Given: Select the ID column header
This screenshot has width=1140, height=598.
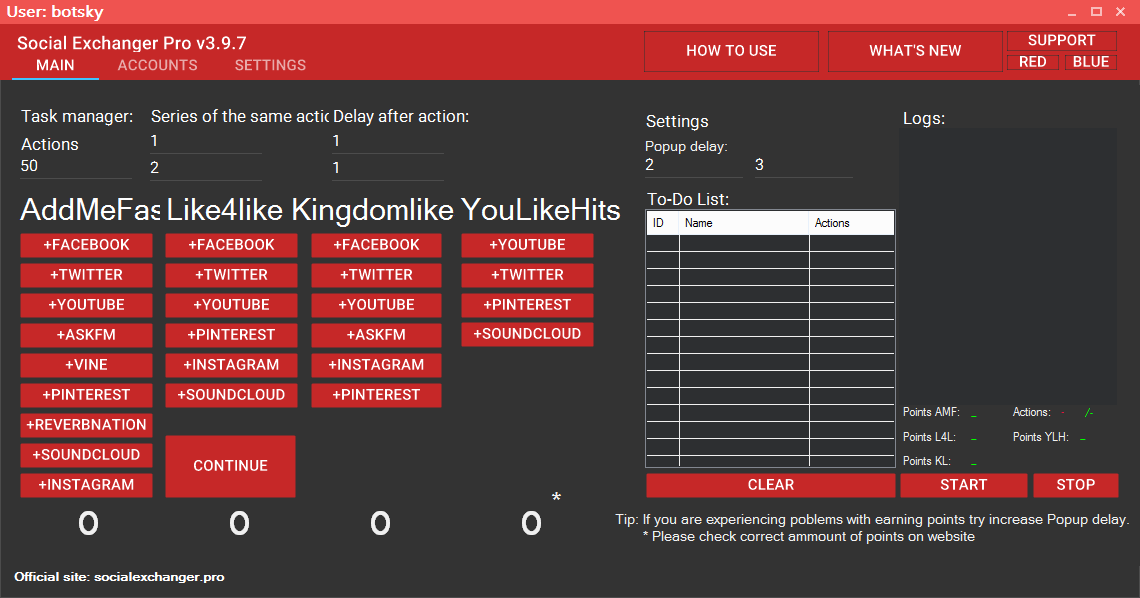Looking at the screenshot, I should [663, 223].
